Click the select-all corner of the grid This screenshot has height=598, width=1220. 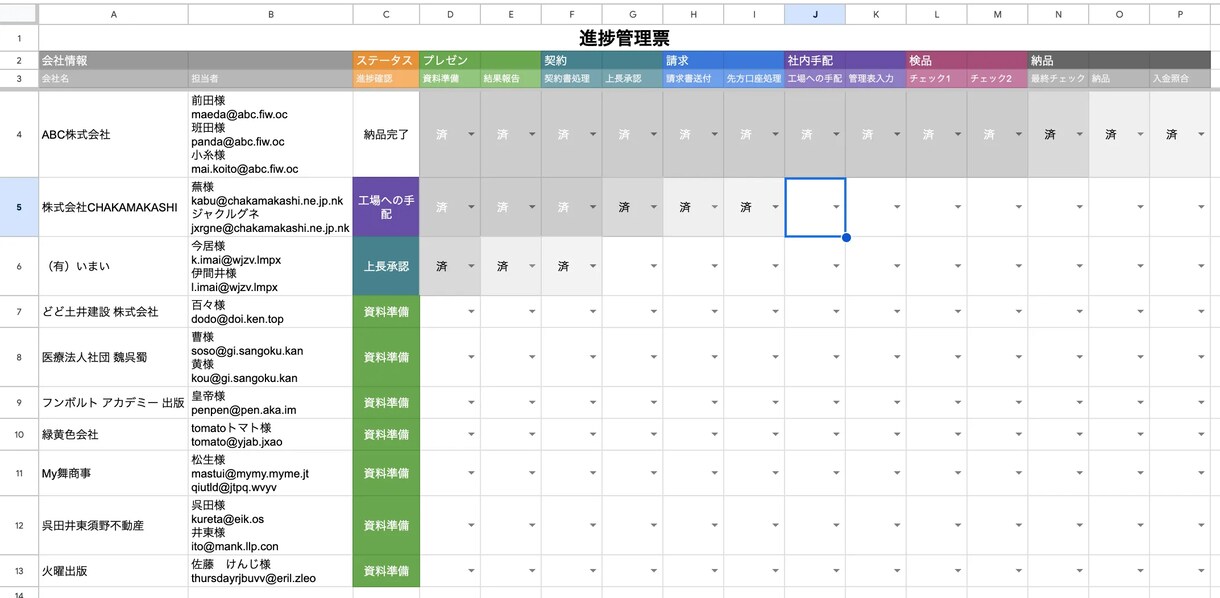pos(19,14)
